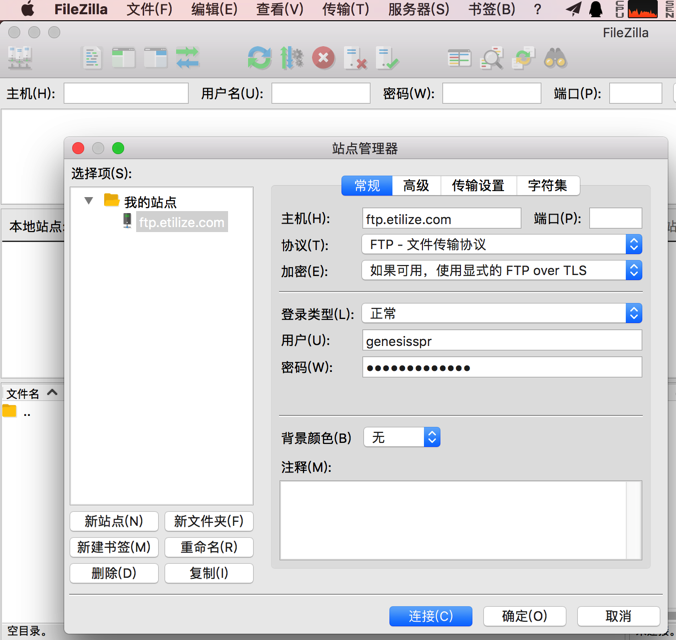Open the 背景颜色(B) color dropdown
Screen dimensions: 676x640
(402, 437)
